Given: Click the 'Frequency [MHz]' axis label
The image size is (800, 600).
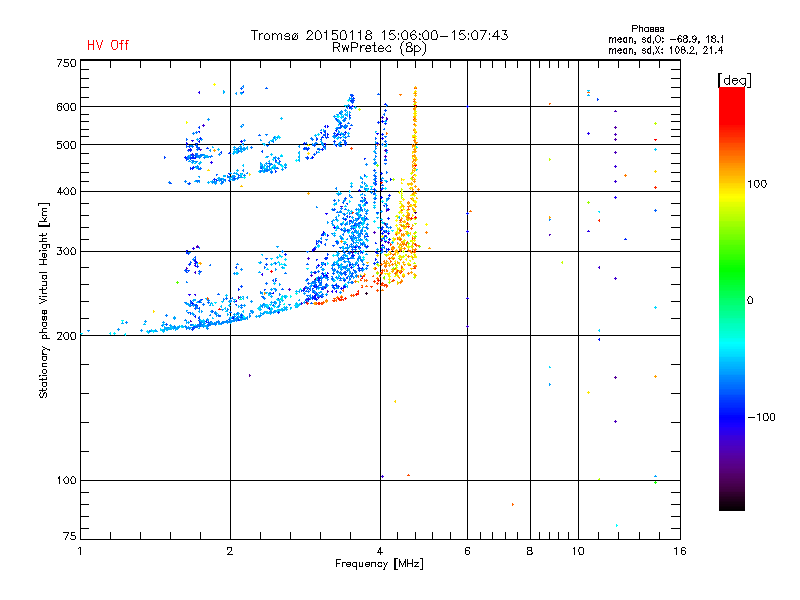Looking at the screenshot, I should (x=379, y=564).
